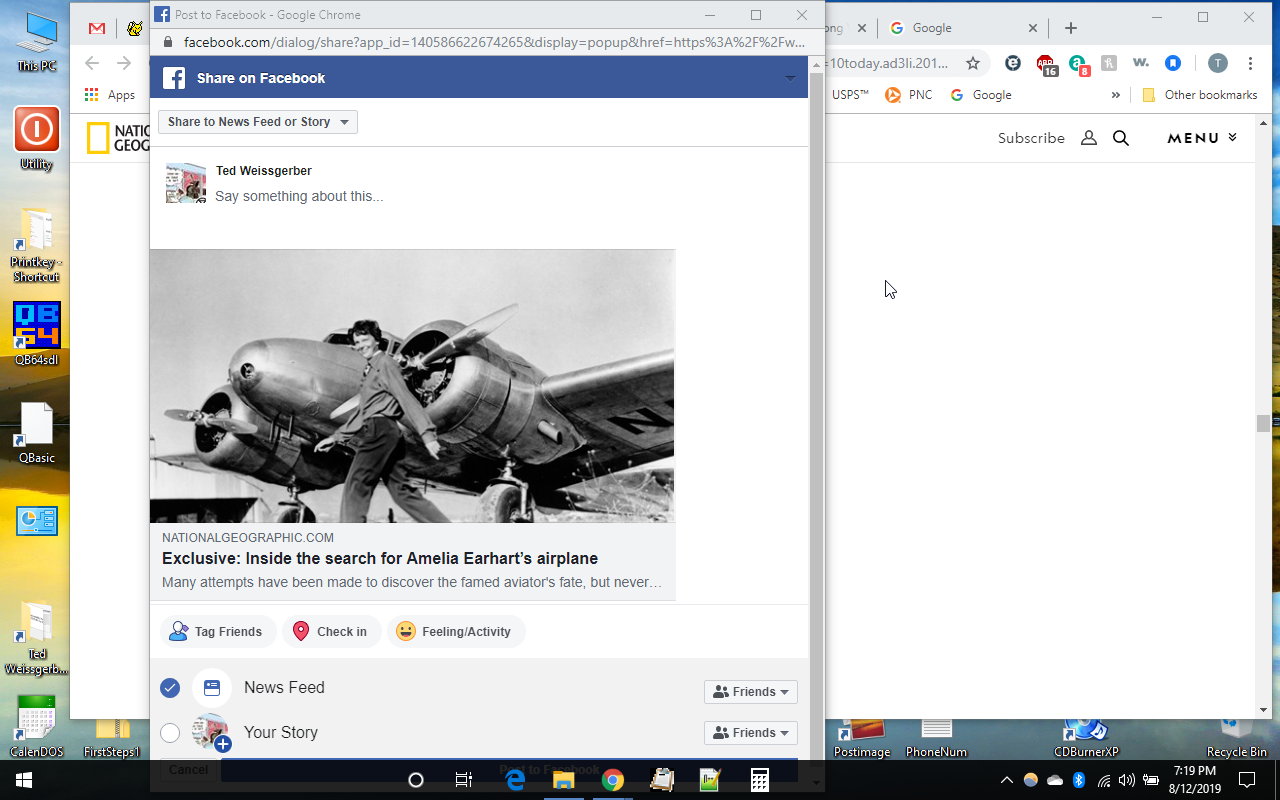Select the QB64sdl desktop icon

(x=36, y=335)
